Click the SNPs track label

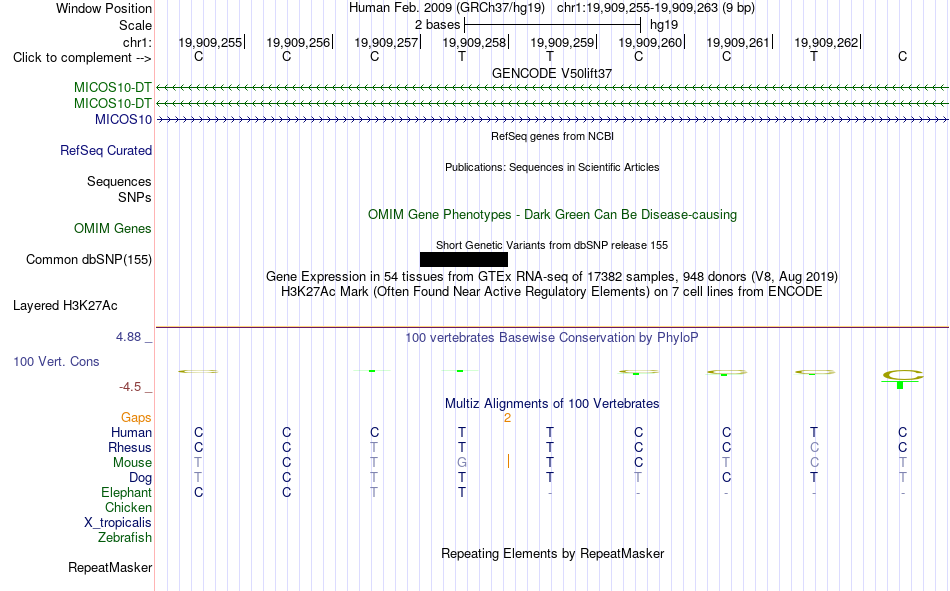point(135,198)
